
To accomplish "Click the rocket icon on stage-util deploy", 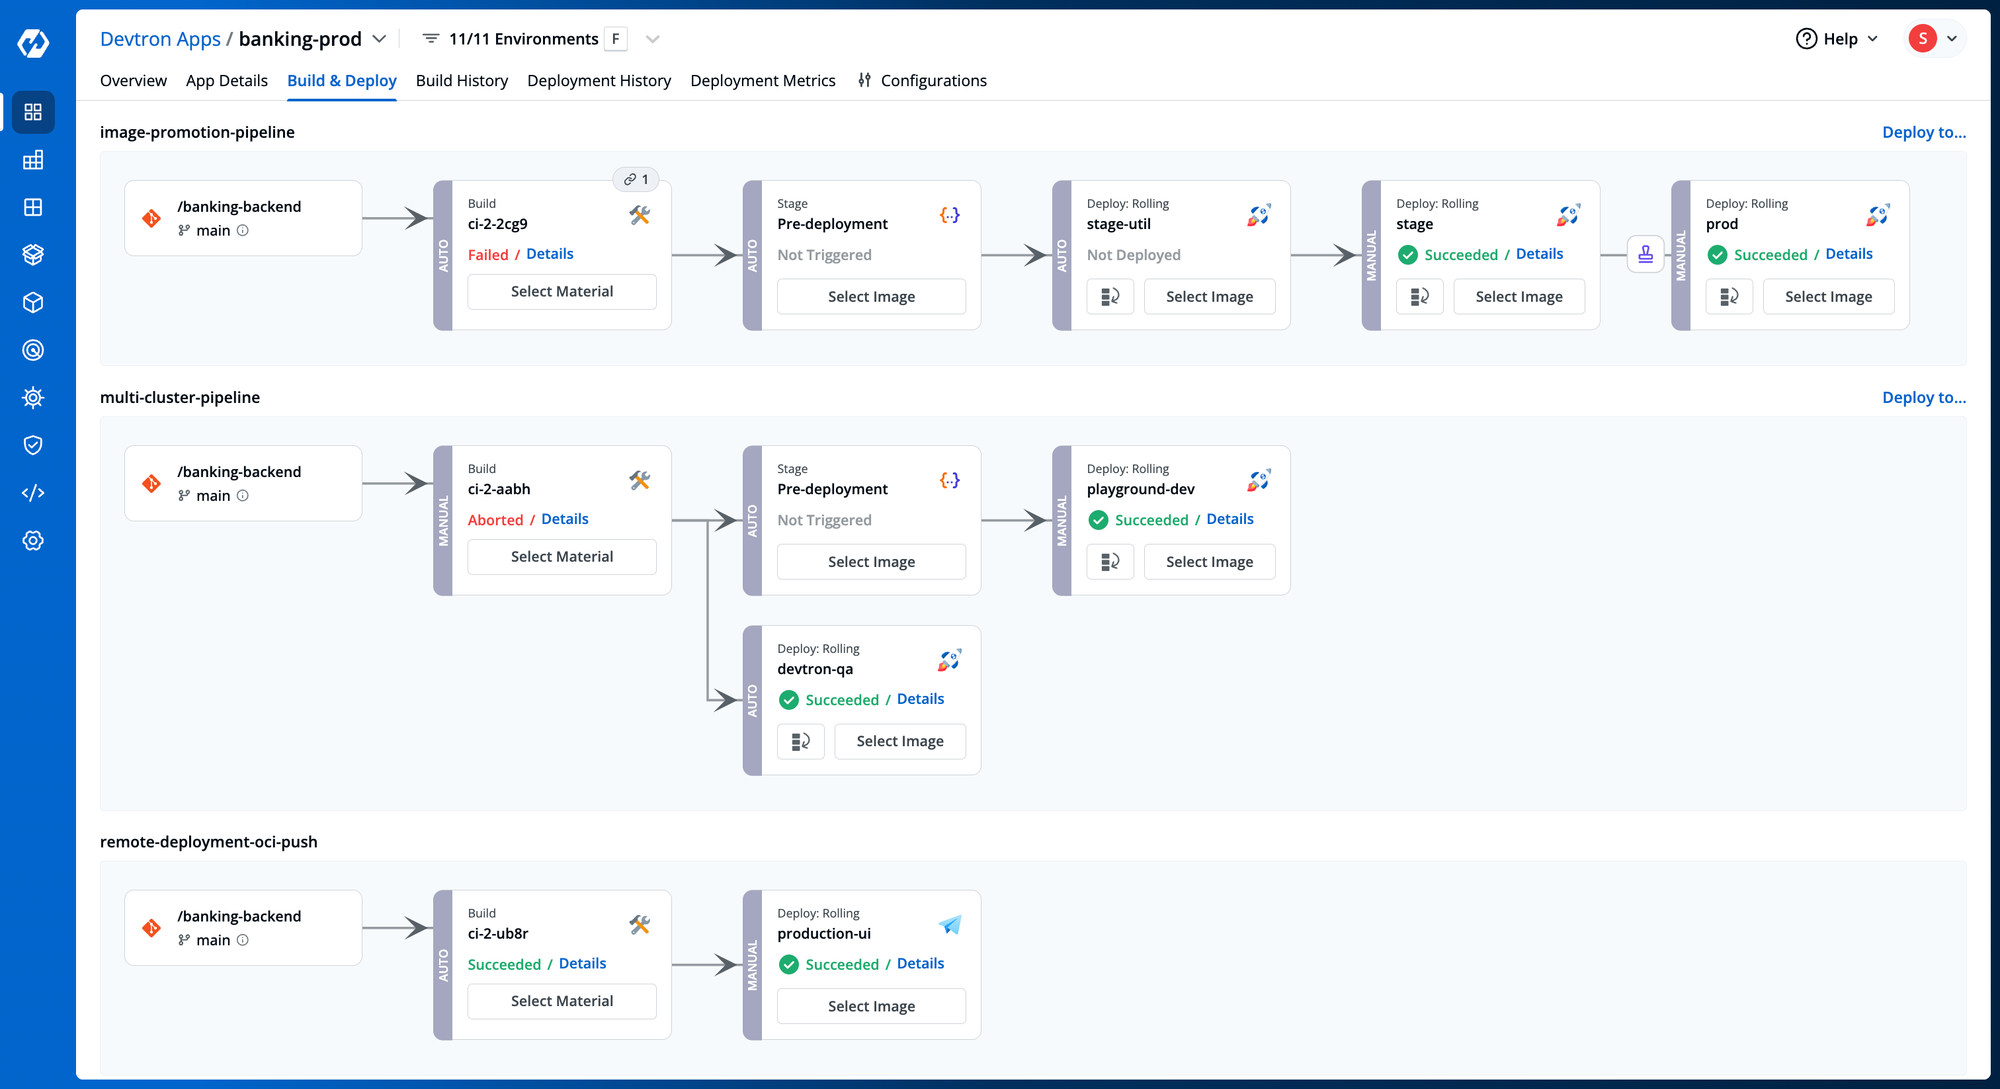I will (x=1259, y=215).
